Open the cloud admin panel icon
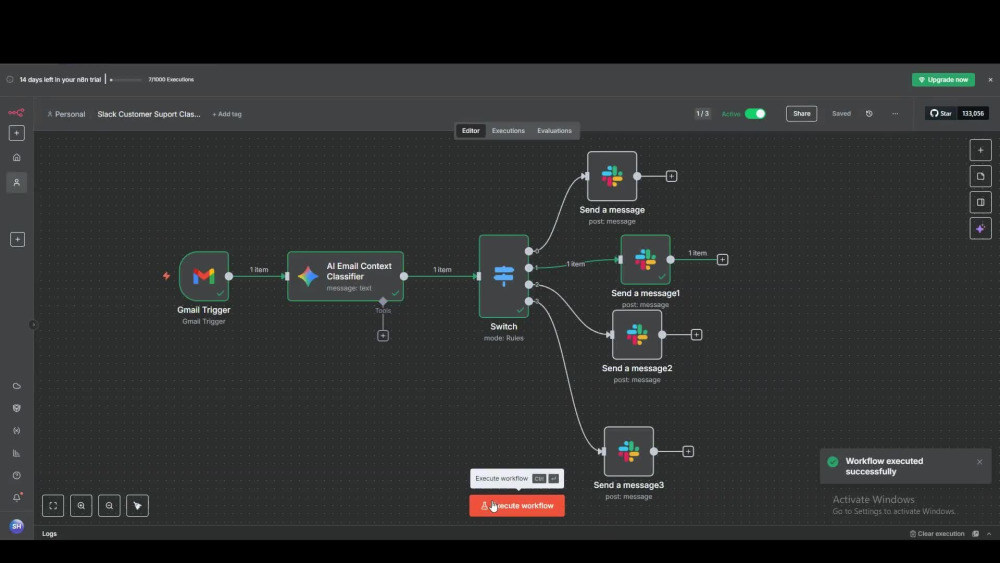The width and height of the screenshot is (1000, 563). click(17, 386)
